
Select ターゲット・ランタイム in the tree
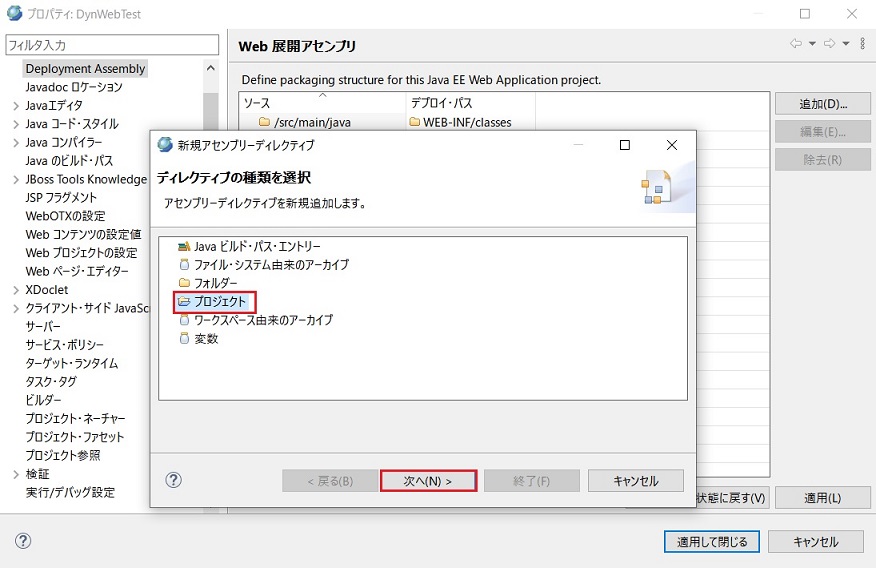(72, 364)
